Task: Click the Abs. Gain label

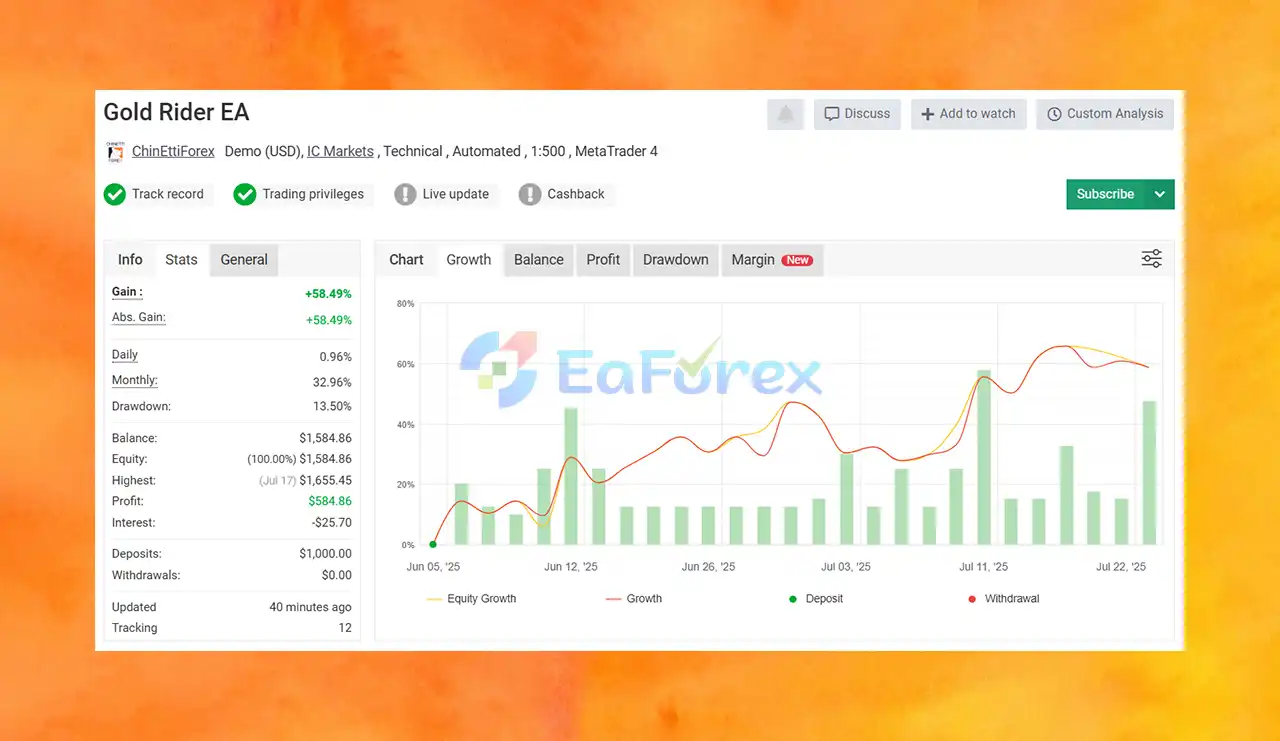Action: (x=138, y=317)
